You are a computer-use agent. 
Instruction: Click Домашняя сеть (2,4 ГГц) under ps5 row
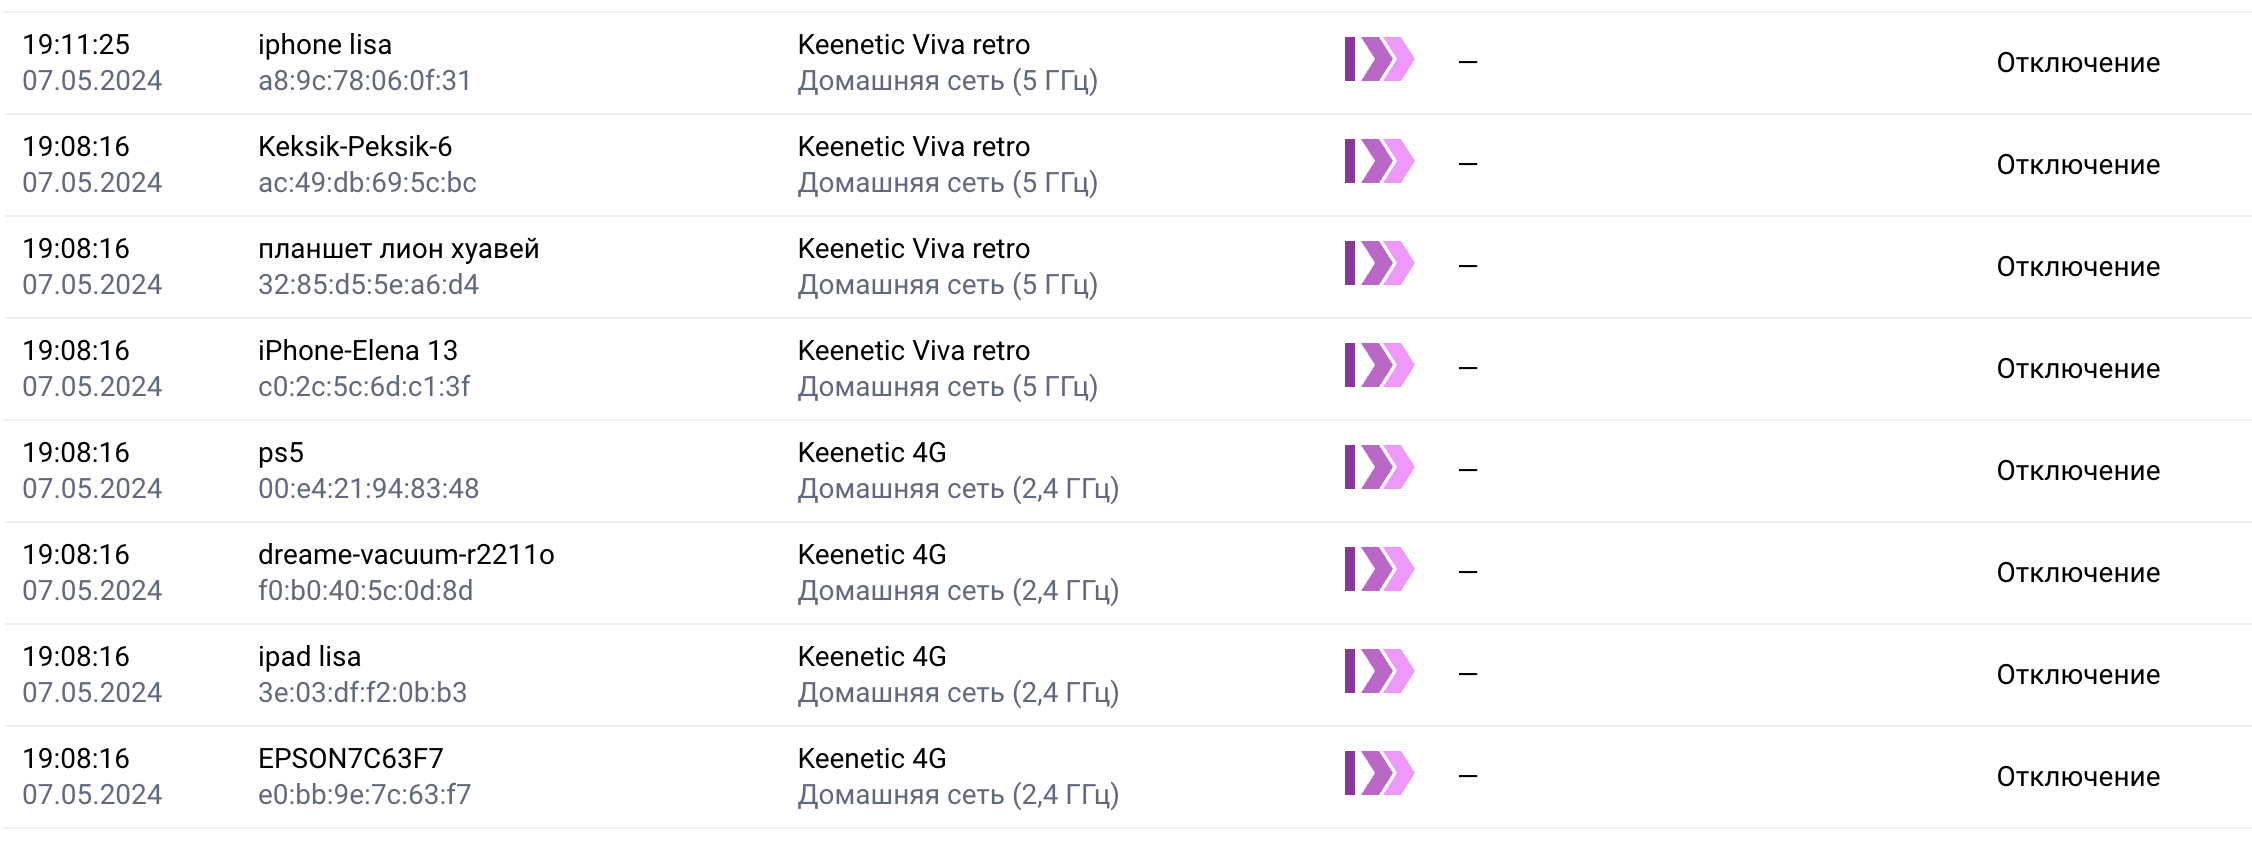[x=958, y=489]
